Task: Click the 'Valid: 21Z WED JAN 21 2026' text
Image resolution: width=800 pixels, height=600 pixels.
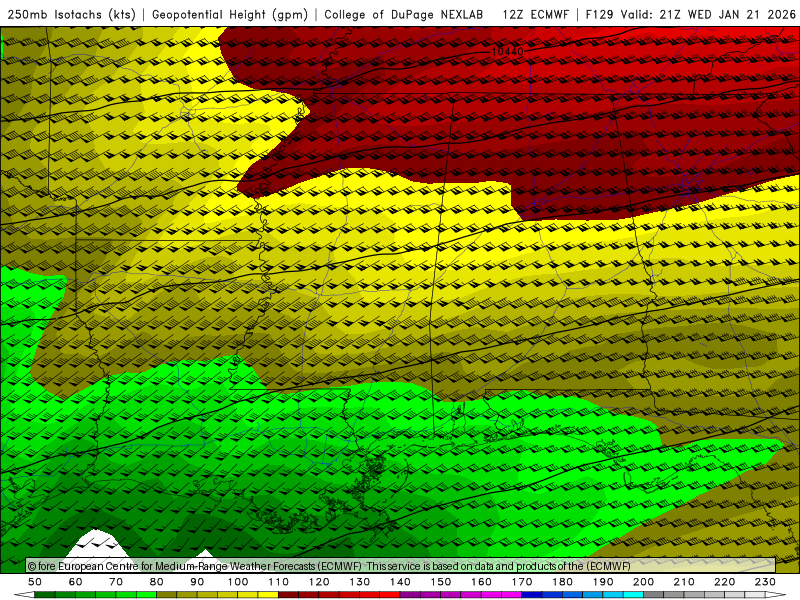Action: point(708,14)
